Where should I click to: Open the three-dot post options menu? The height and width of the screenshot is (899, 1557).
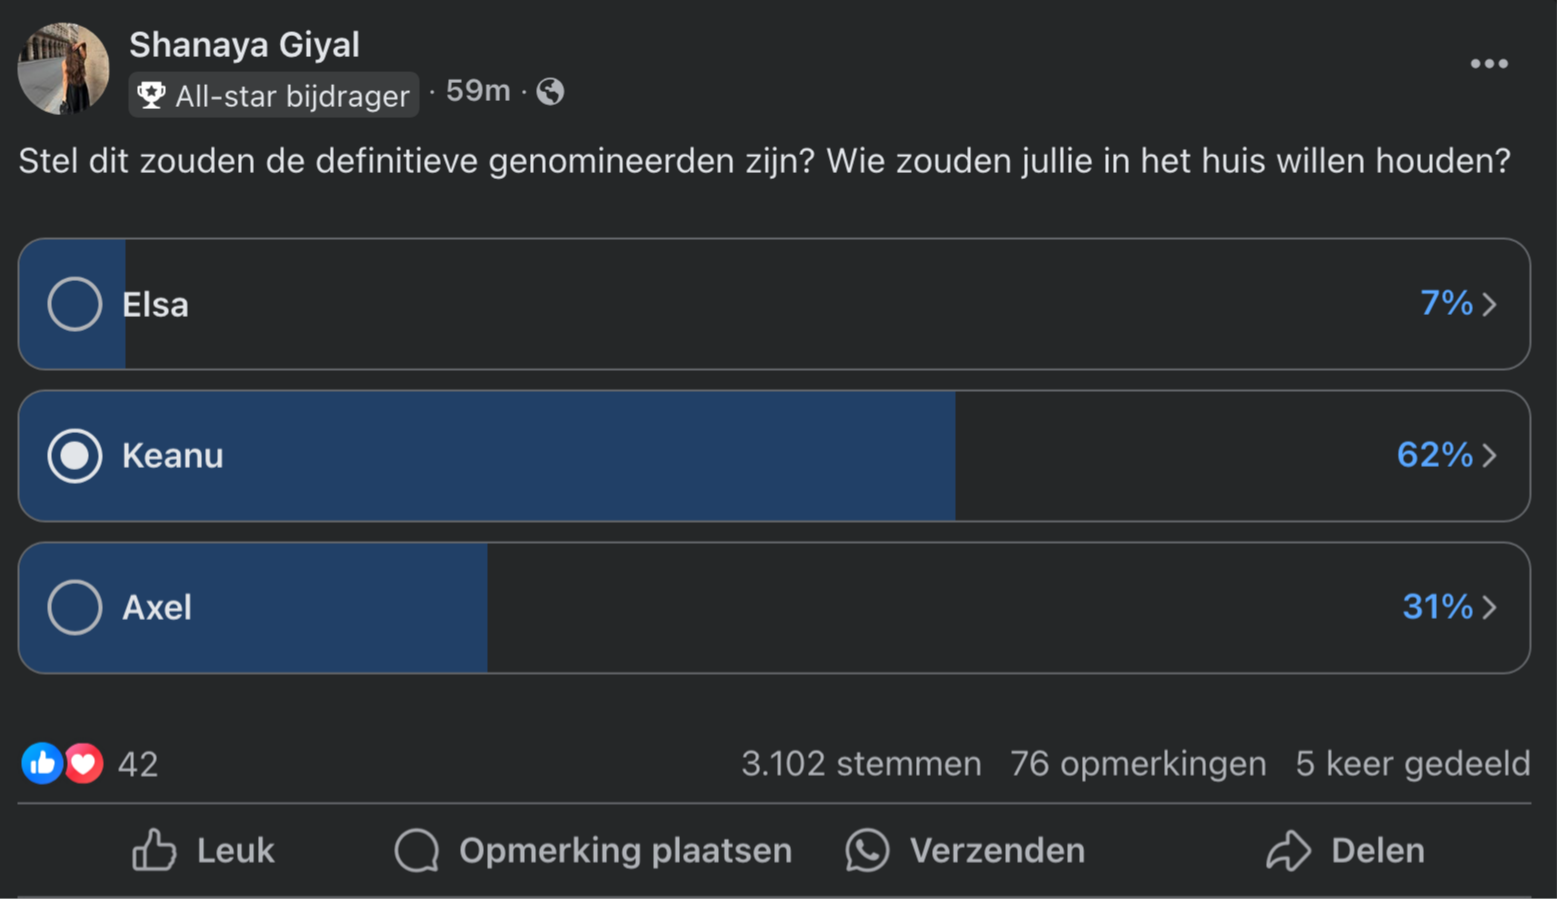[1488, 64]
